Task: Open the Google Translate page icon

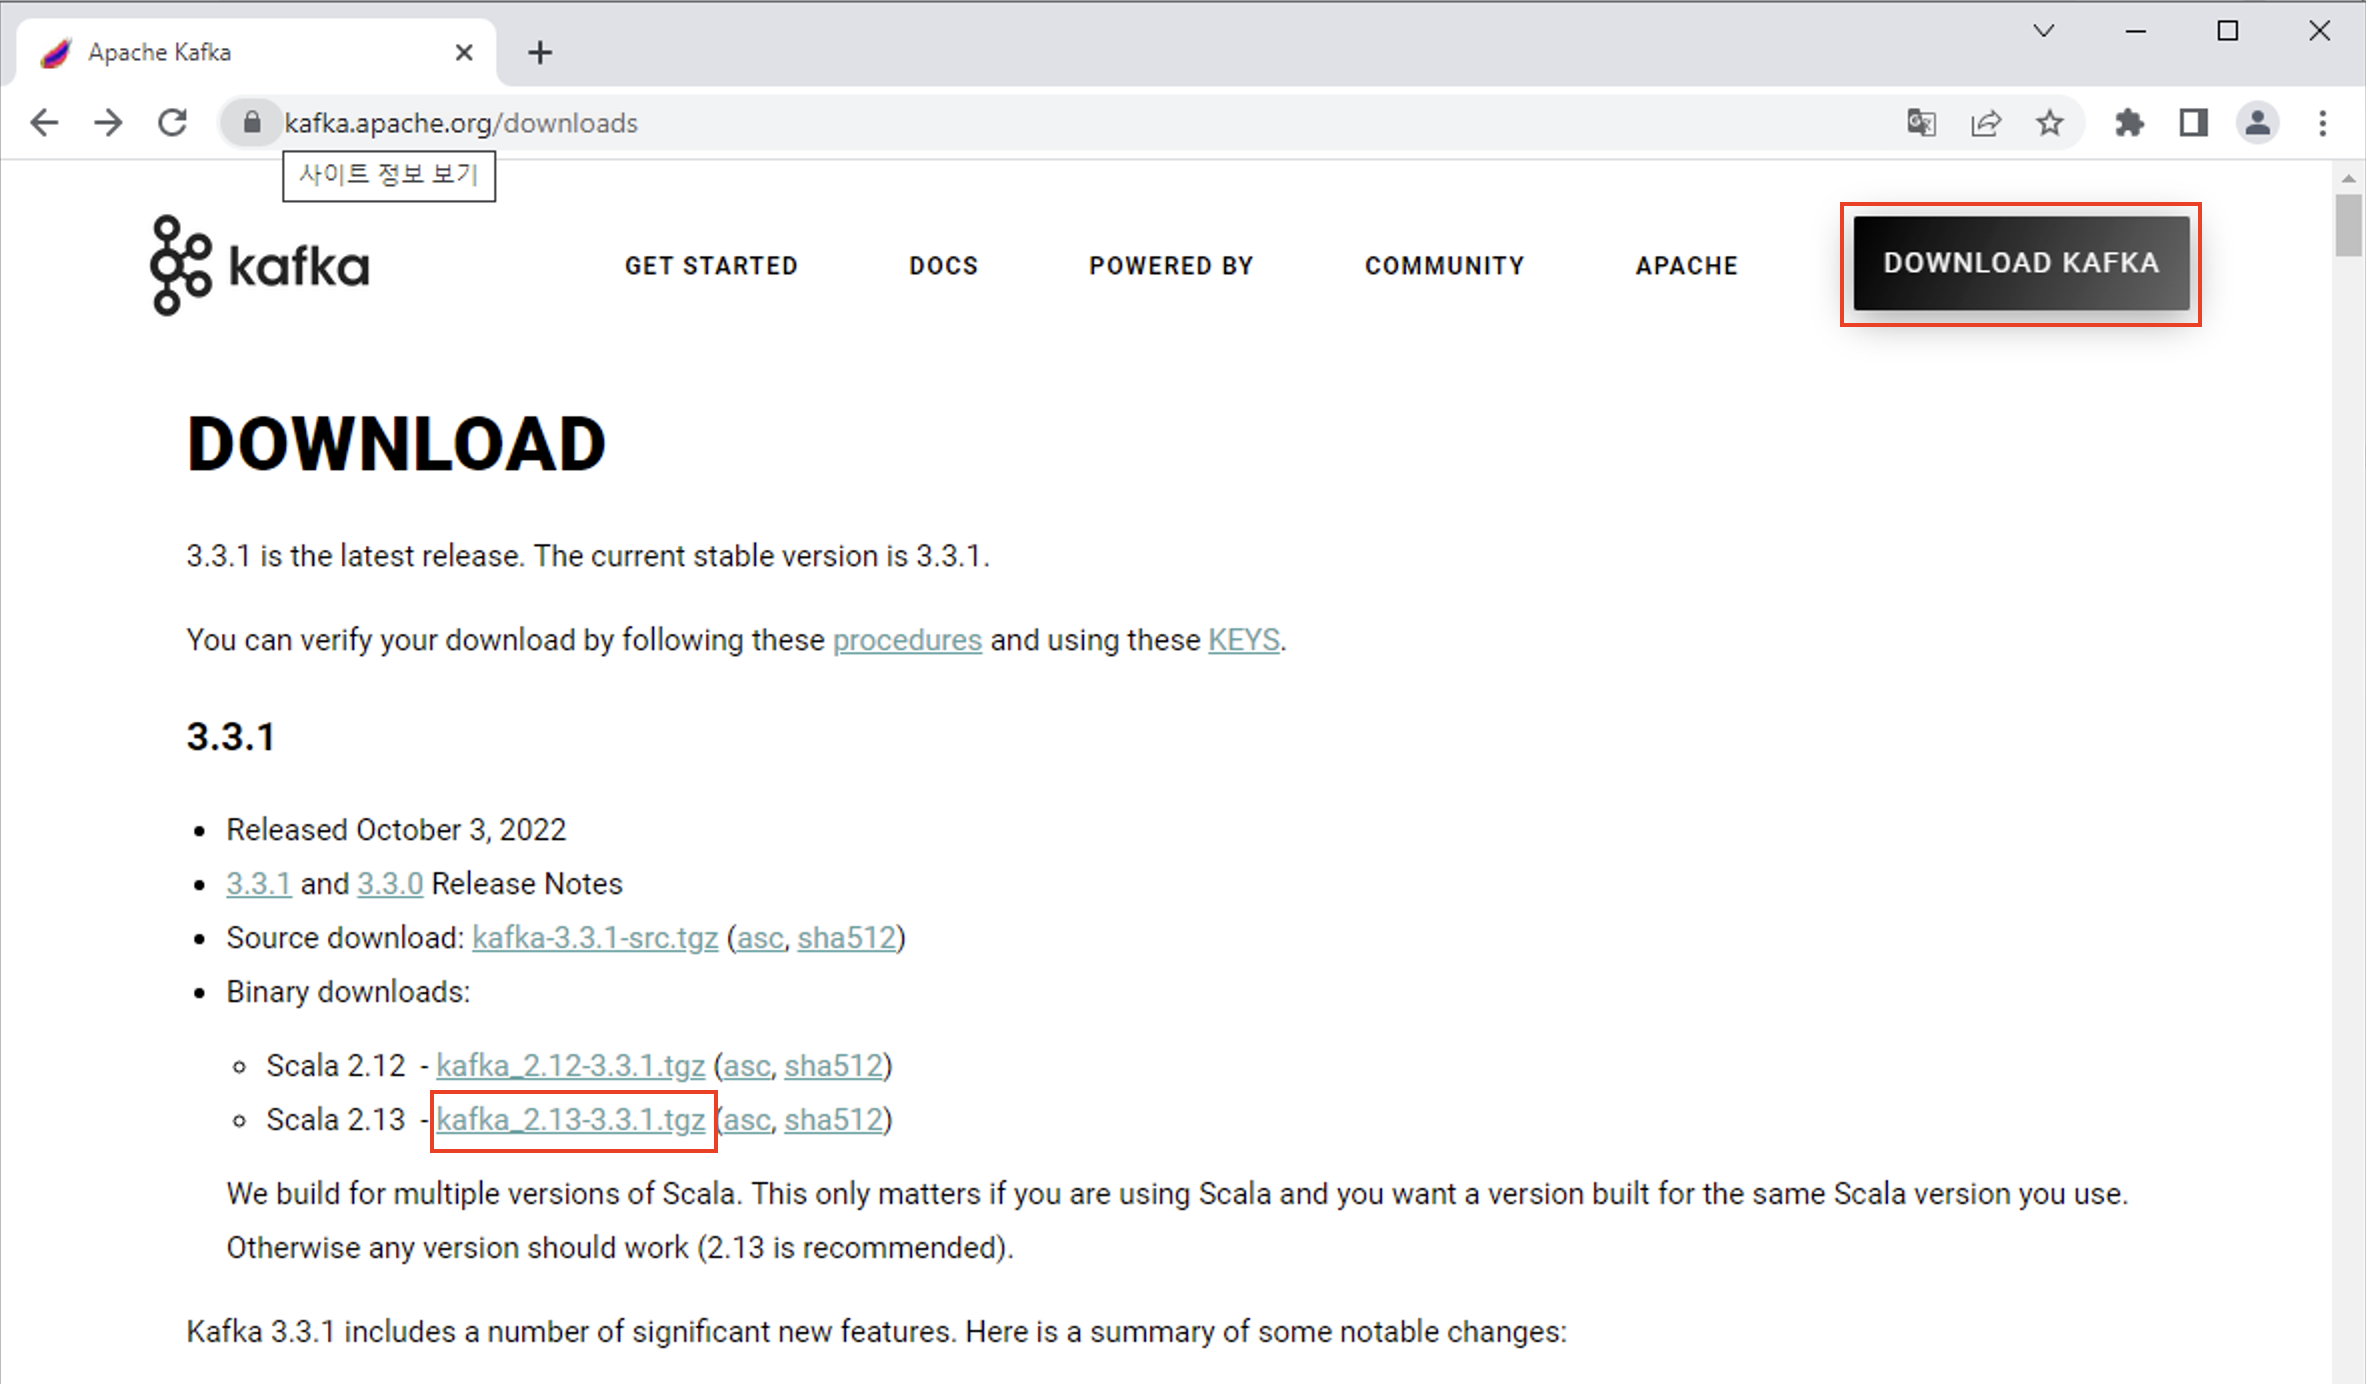Action: [1921, 123]
